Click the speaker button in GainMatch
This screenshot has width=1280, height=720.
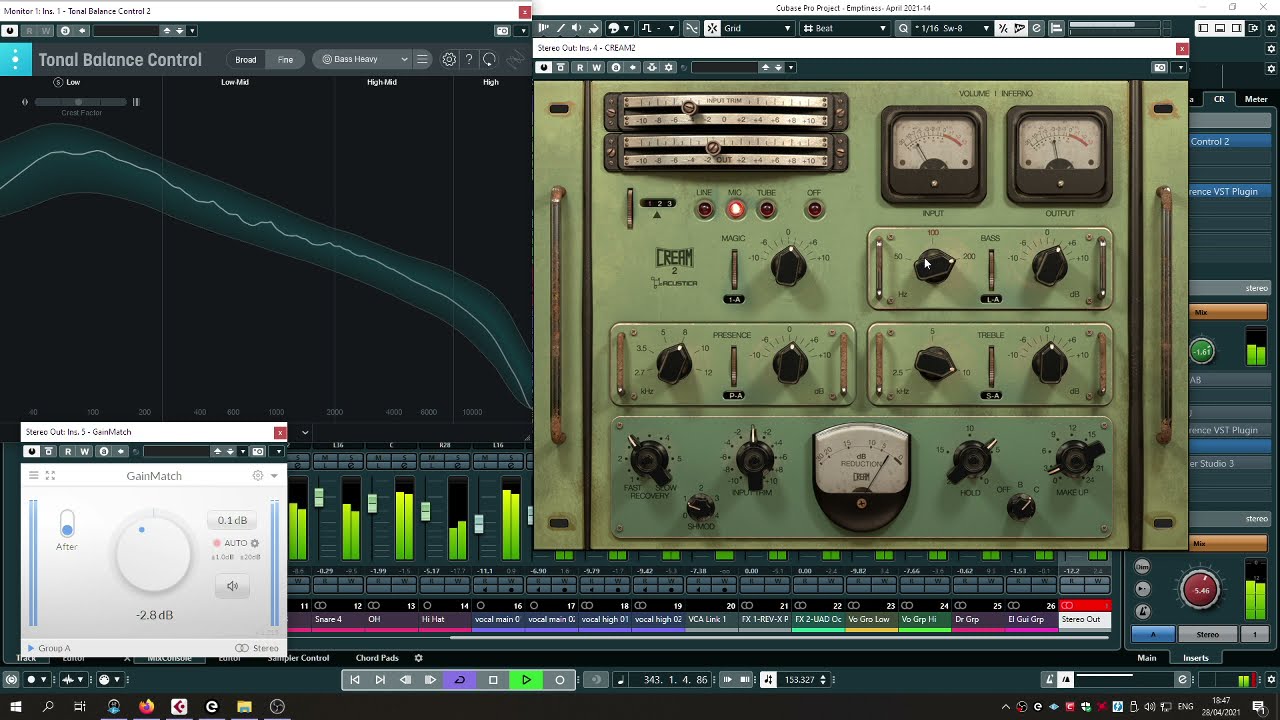(233, 586)
